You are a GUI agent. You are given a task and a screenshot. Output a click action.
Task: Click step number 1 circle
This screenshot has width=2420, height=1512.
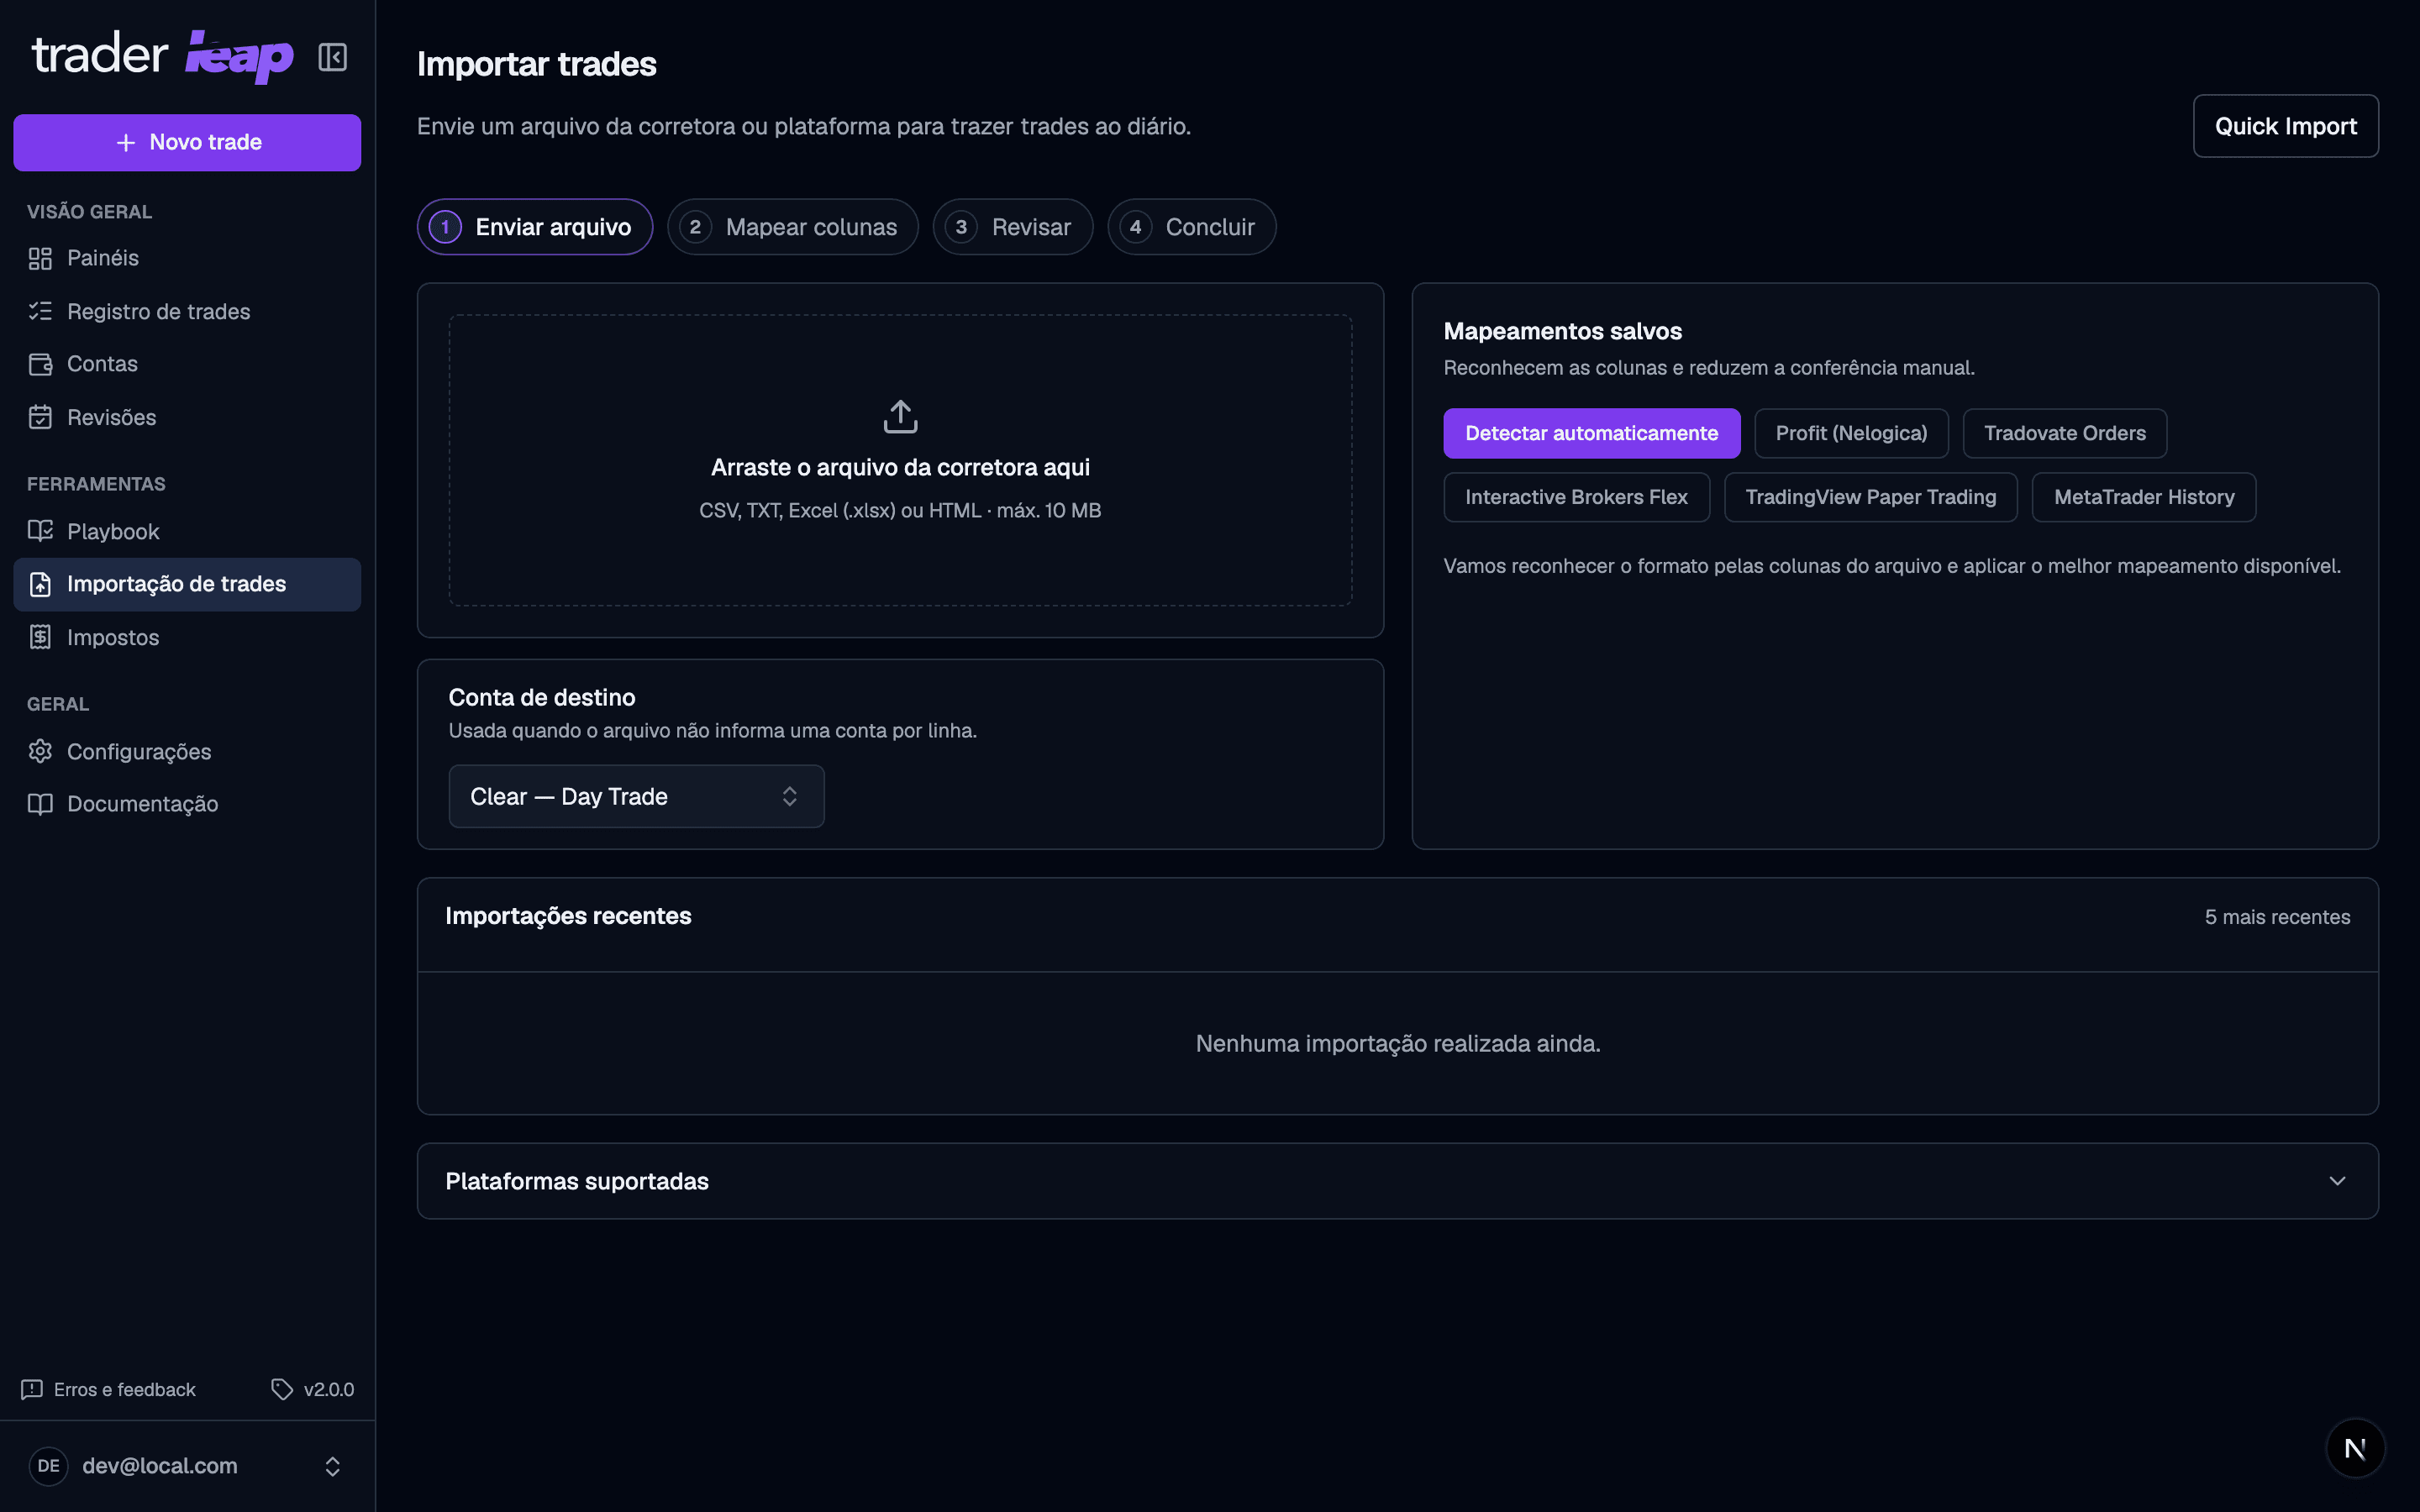coord(445,227)
